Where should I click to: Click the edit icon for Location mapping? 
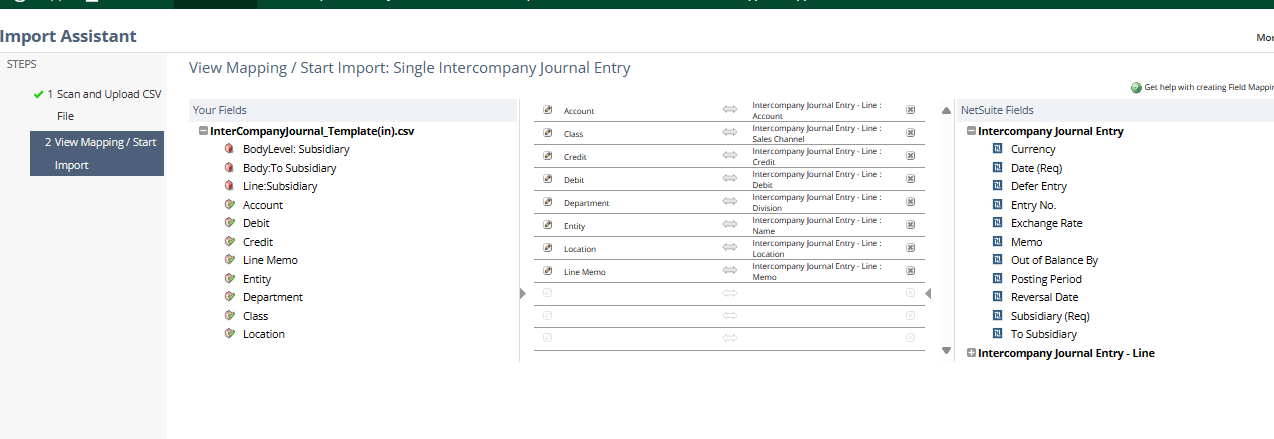tap(547, 248)
